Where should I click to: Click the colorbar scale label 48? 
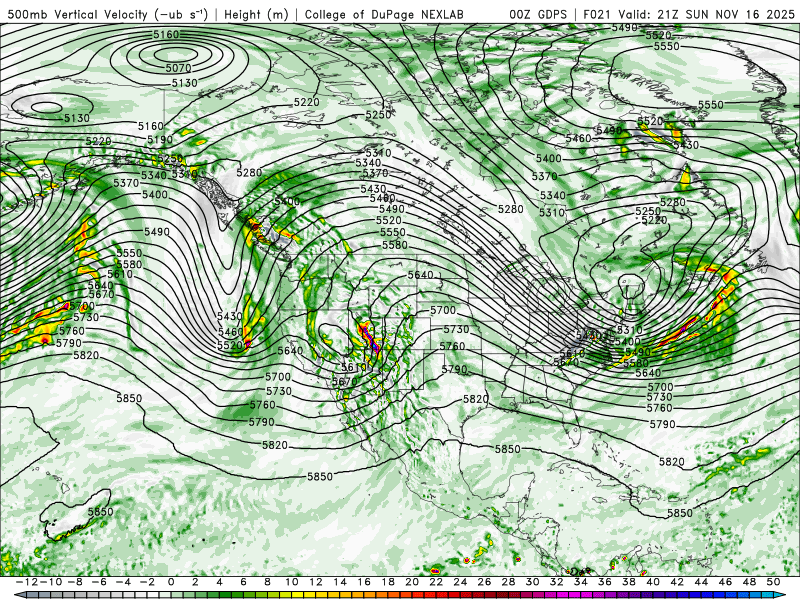[x=749, y=582]
